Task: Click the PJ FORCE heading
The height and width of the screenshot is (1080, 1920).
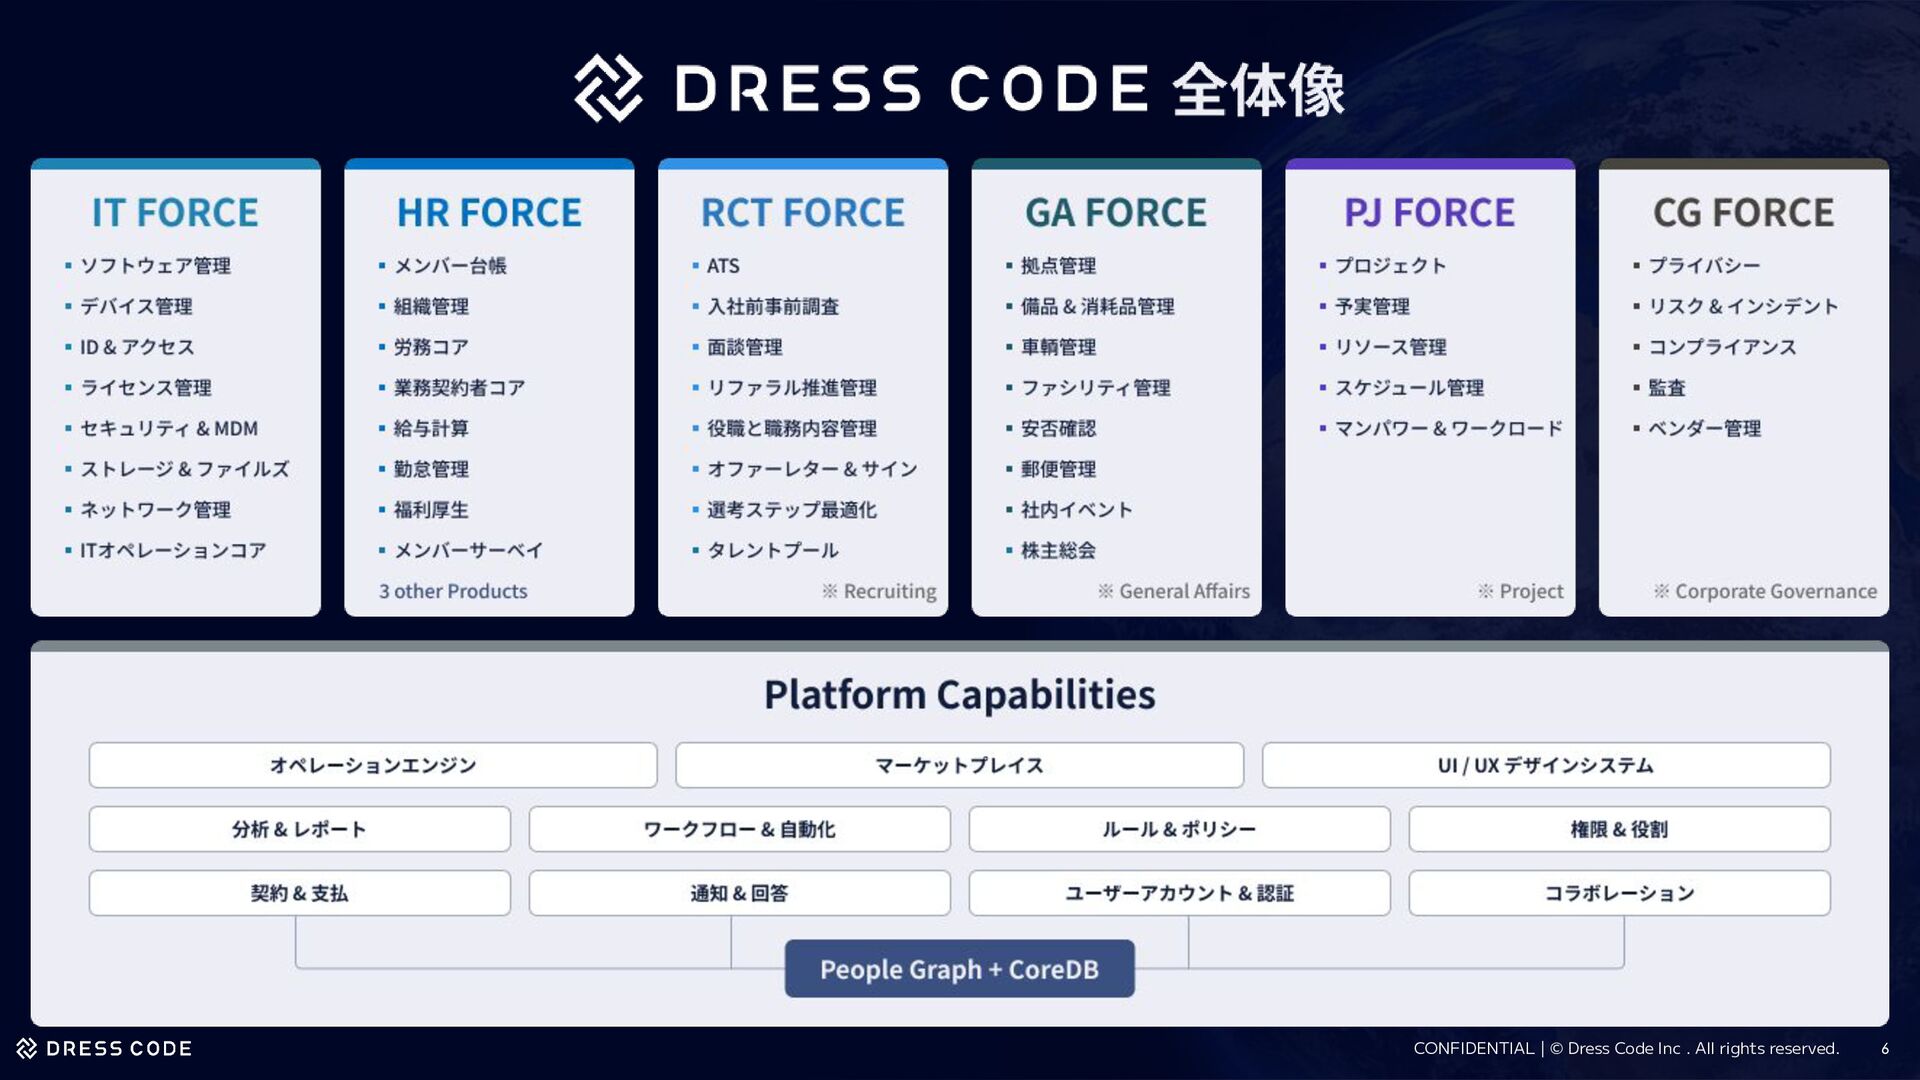Action: (1429, 213)
